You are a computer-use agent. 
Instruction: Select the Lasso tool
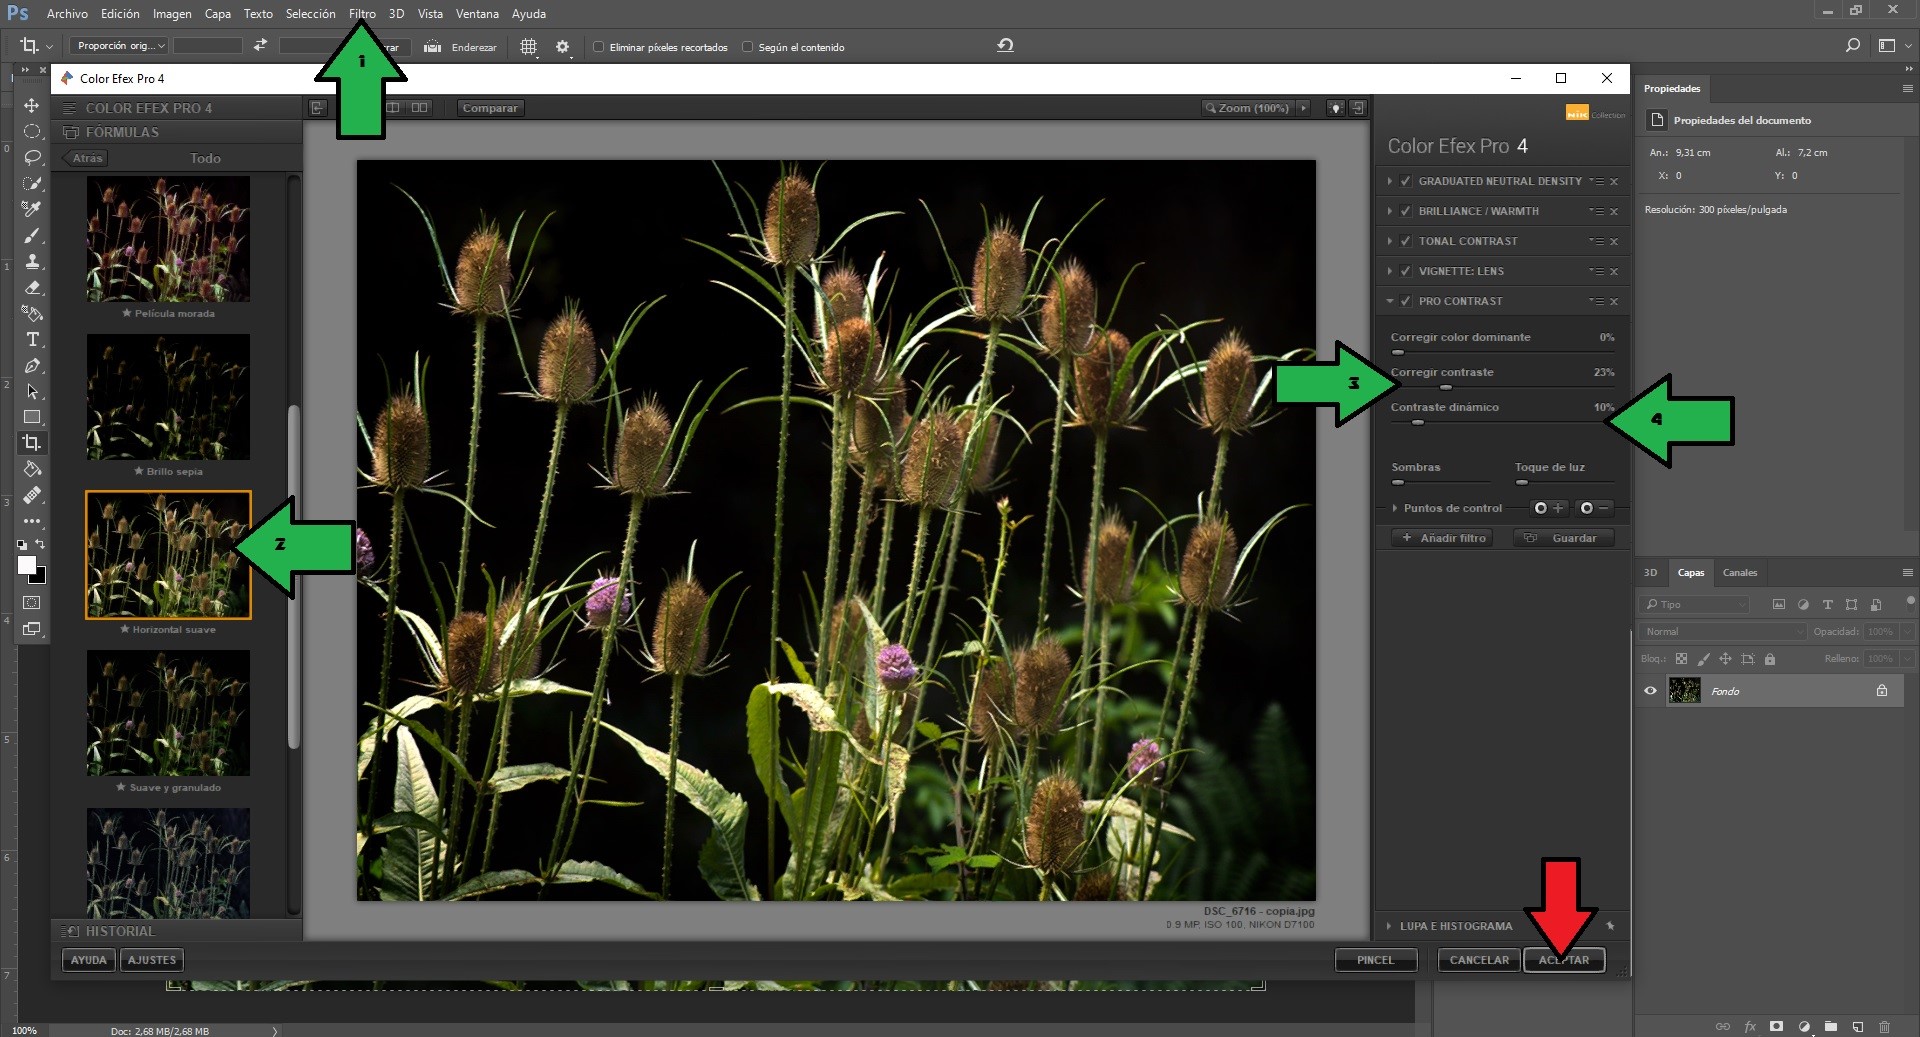(32, 158)
